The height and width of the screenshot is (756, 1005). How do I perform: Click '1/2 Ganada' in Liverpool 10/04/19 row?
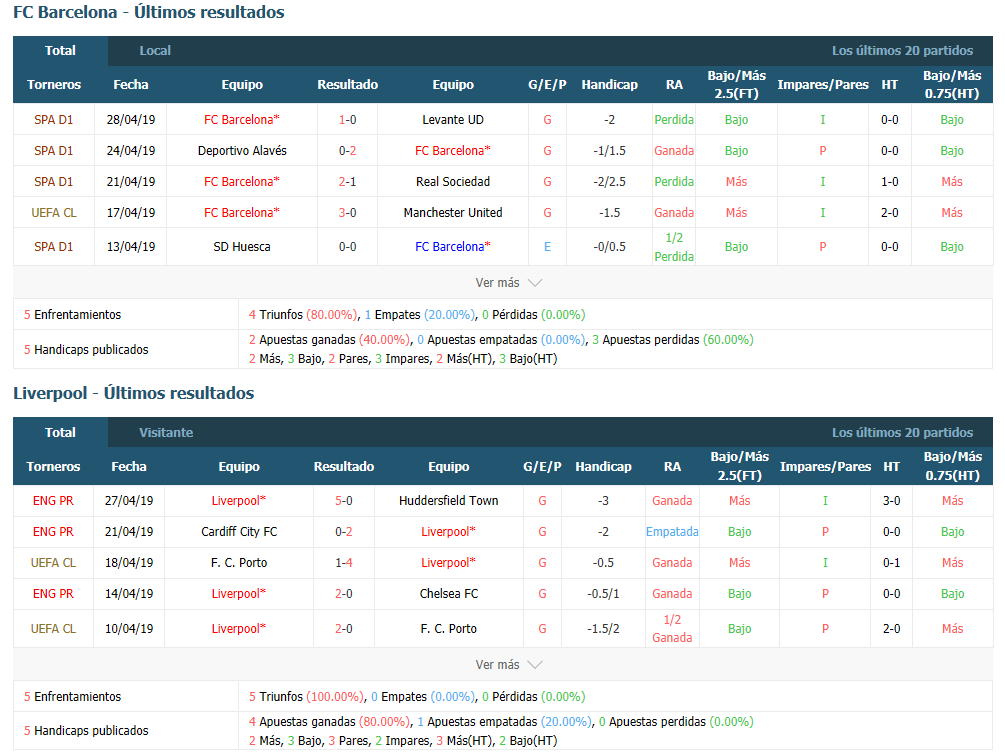[x=672, y=629]
